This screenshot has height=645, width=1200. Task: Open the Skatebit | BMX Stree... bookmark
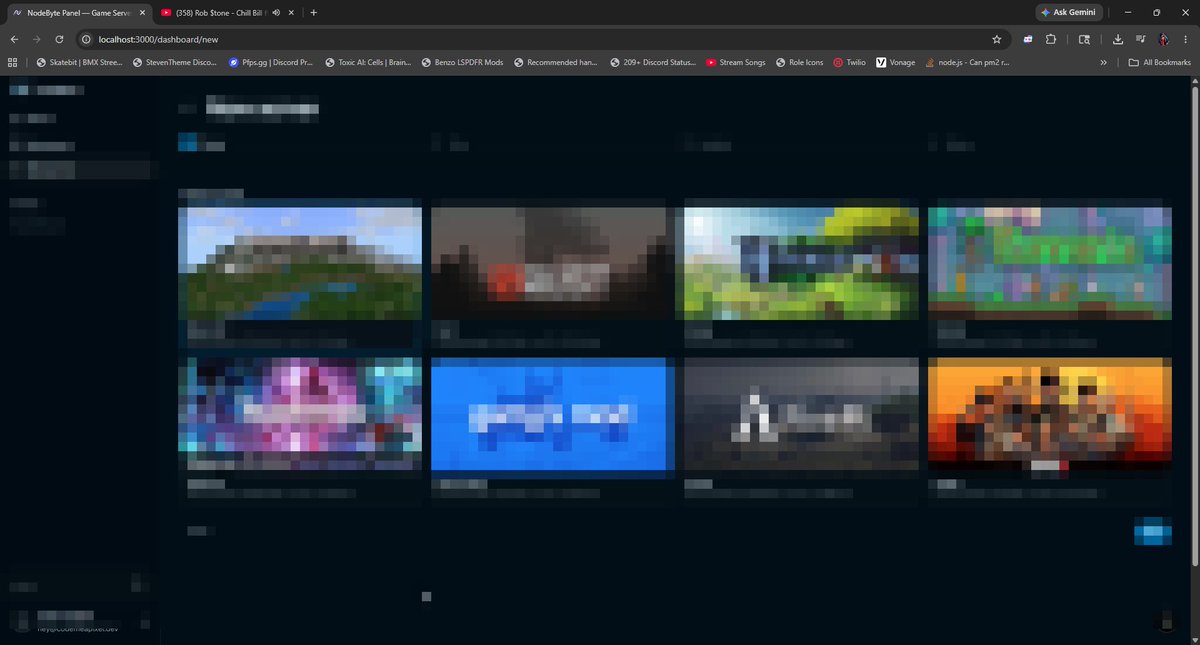click(79, 62)
